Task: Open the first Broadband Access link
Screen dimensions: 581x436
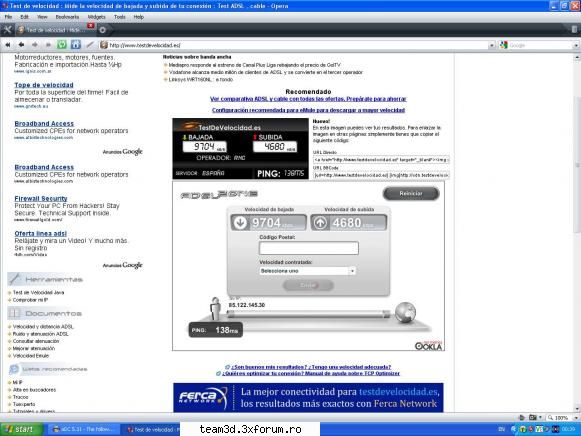Action: tap(44, 123)
